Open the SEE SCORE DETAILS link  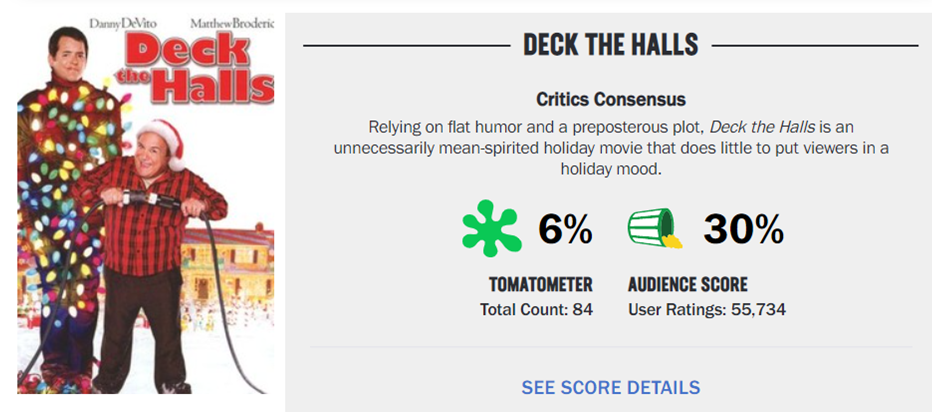pyautogui.click(x=610, y=388)
